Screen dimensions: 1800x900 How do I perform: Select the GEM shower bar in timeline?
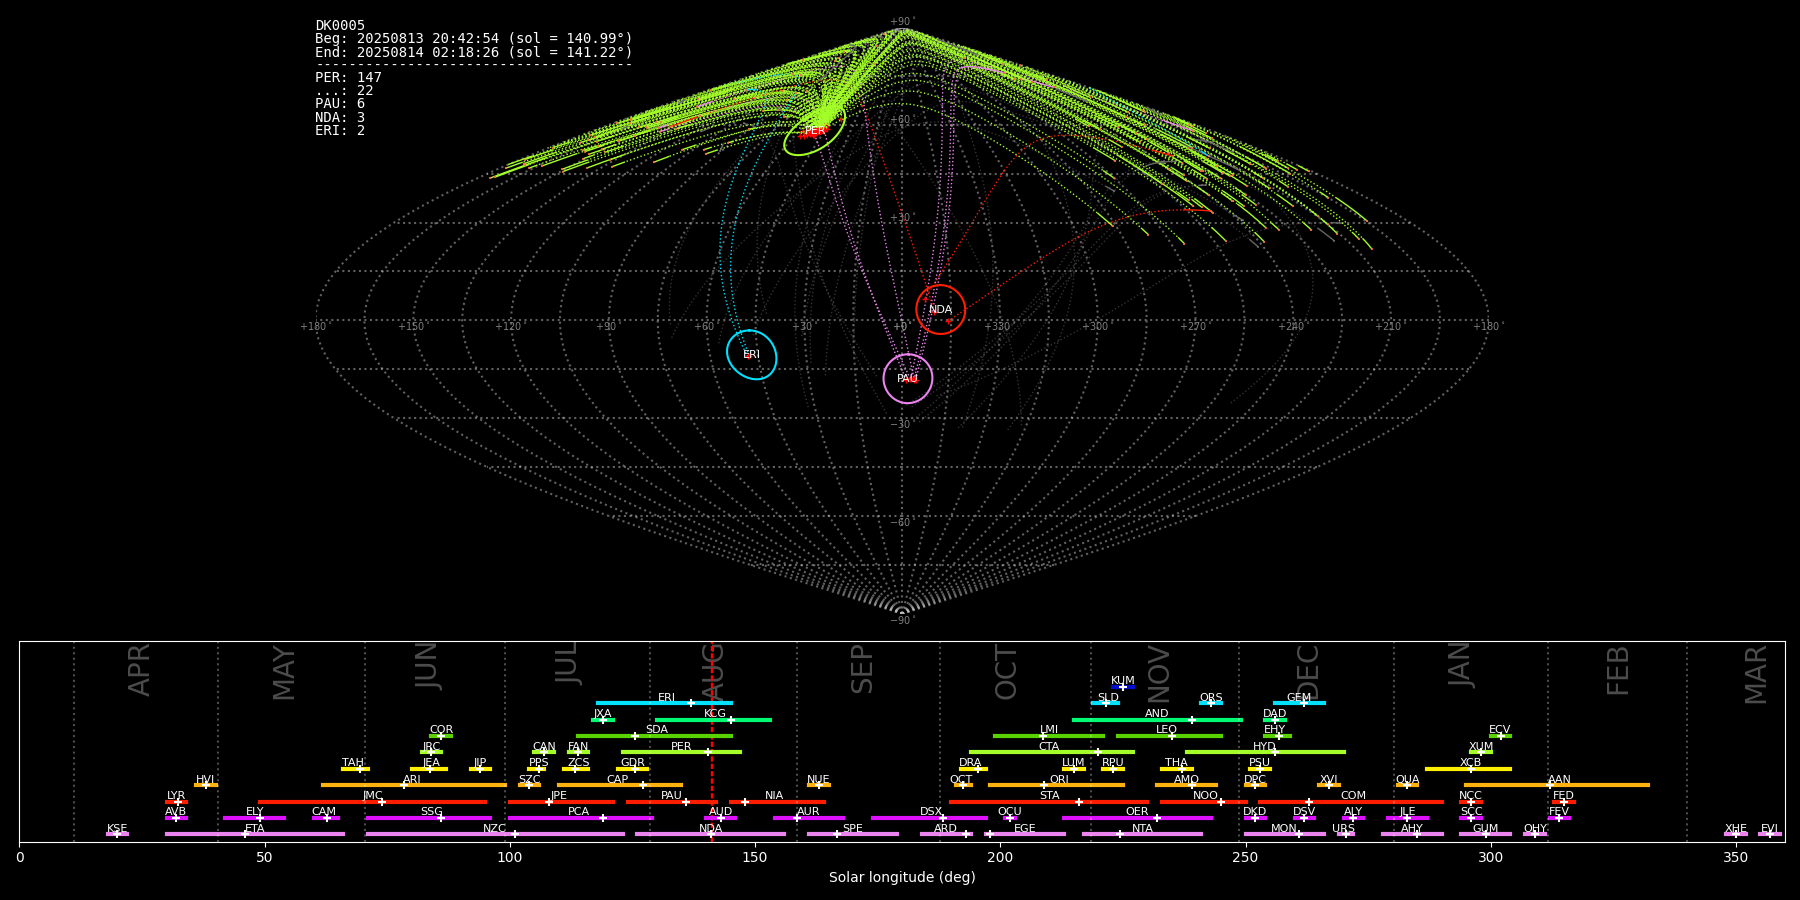tap(1299, 703)
